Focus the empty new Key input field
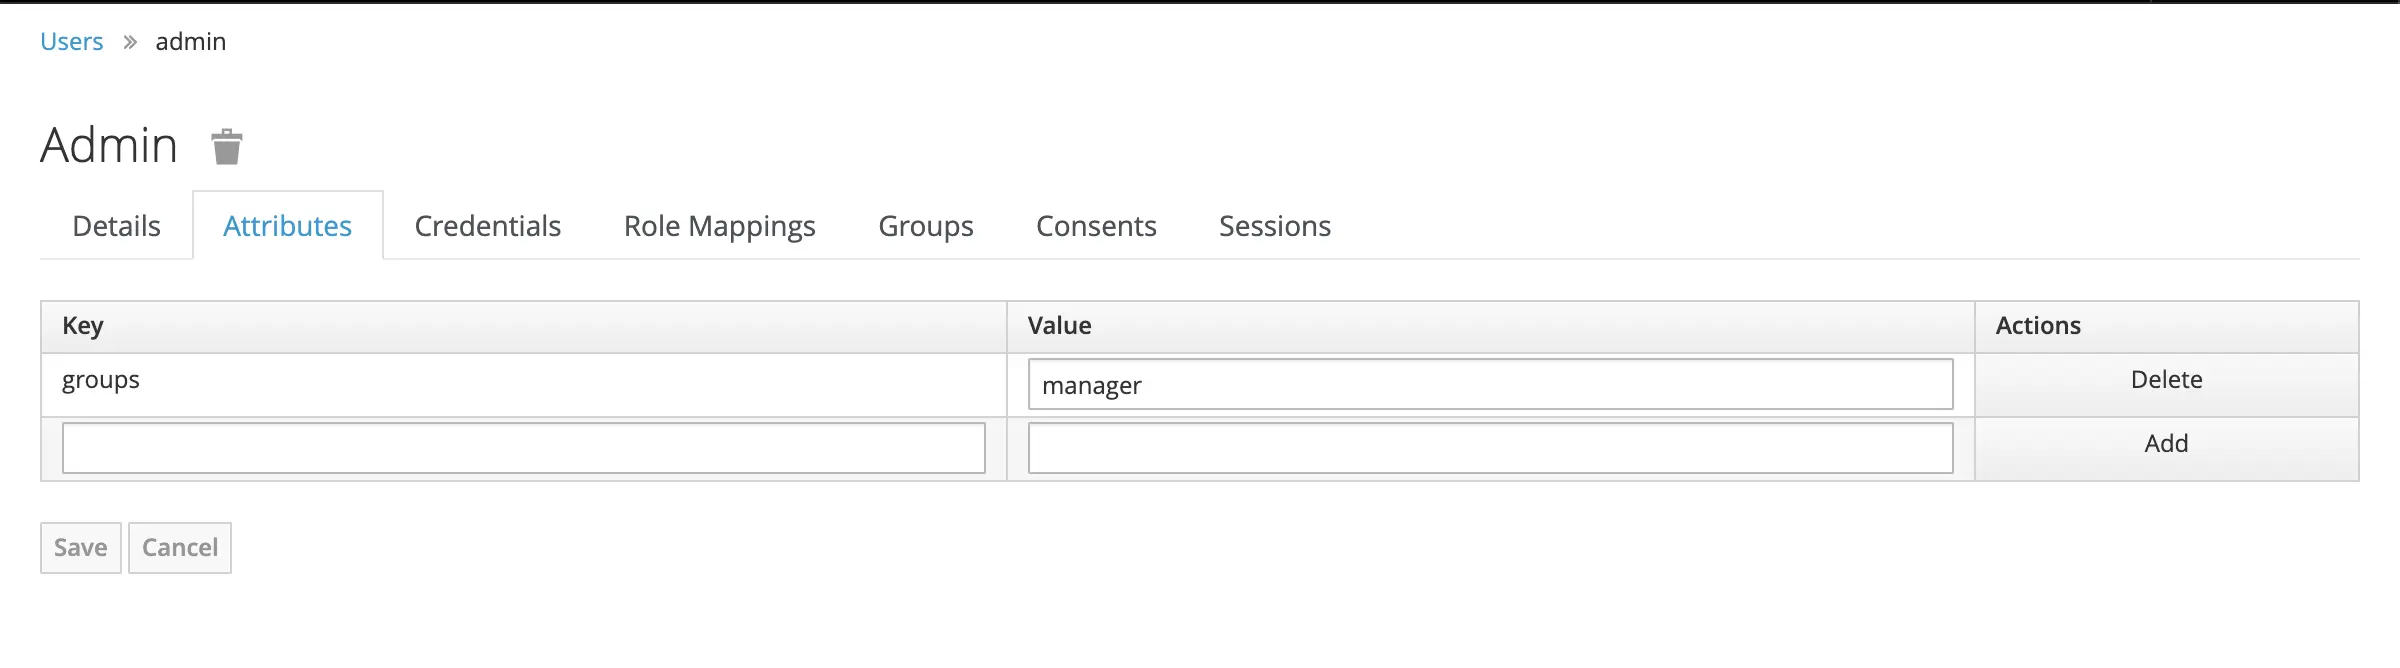 tap(523, 448)
